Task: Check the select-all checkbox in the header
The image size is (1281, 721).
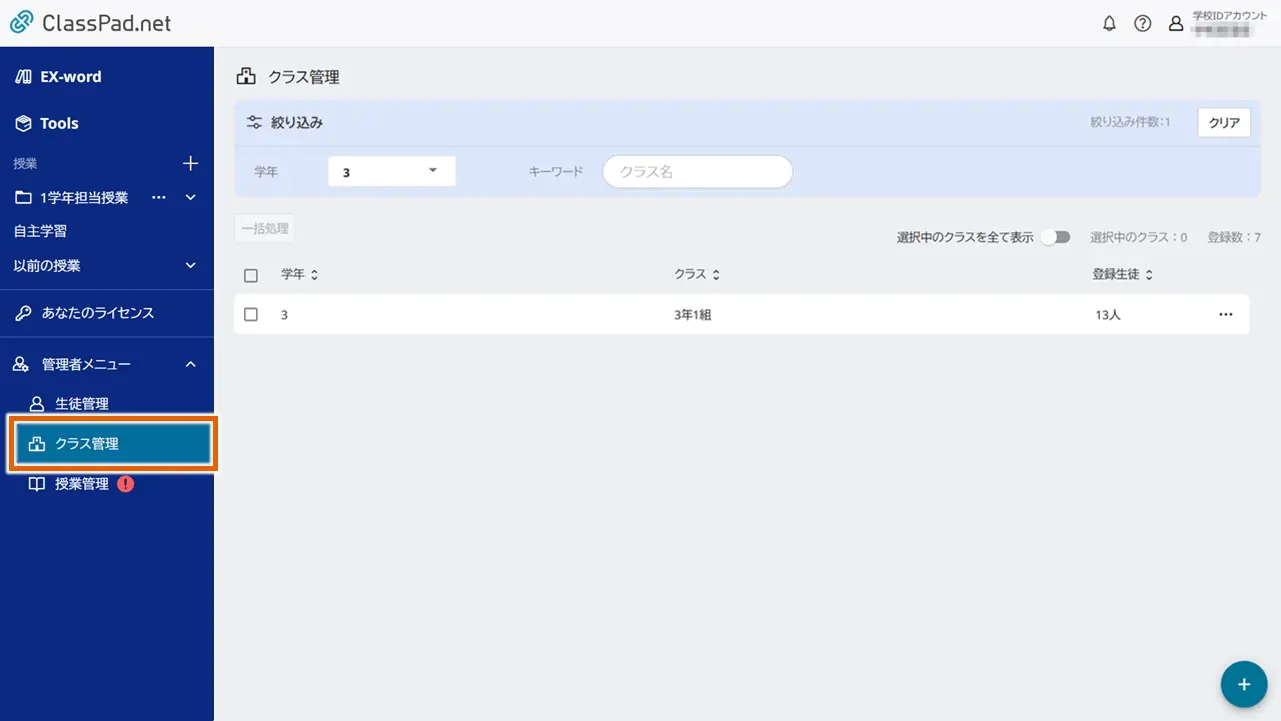Action: point(251,275)
